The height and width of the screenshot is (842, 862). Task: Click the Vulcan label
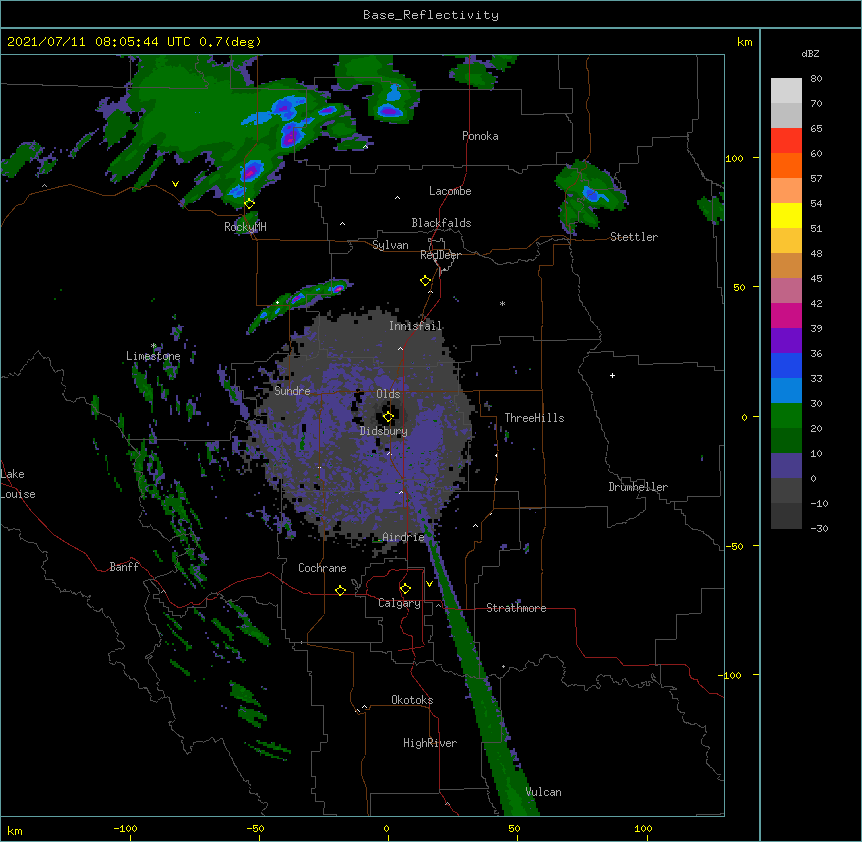(543, 792)
